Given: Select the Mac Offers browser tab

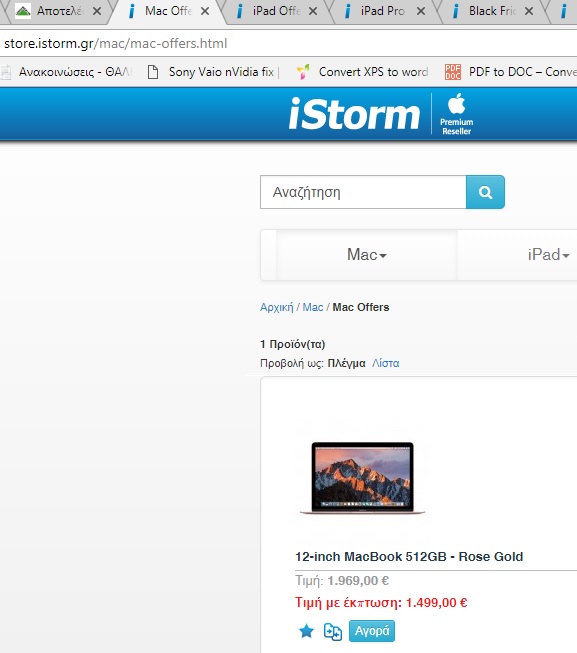Looking at the screenshot, I should pos(168,11).
